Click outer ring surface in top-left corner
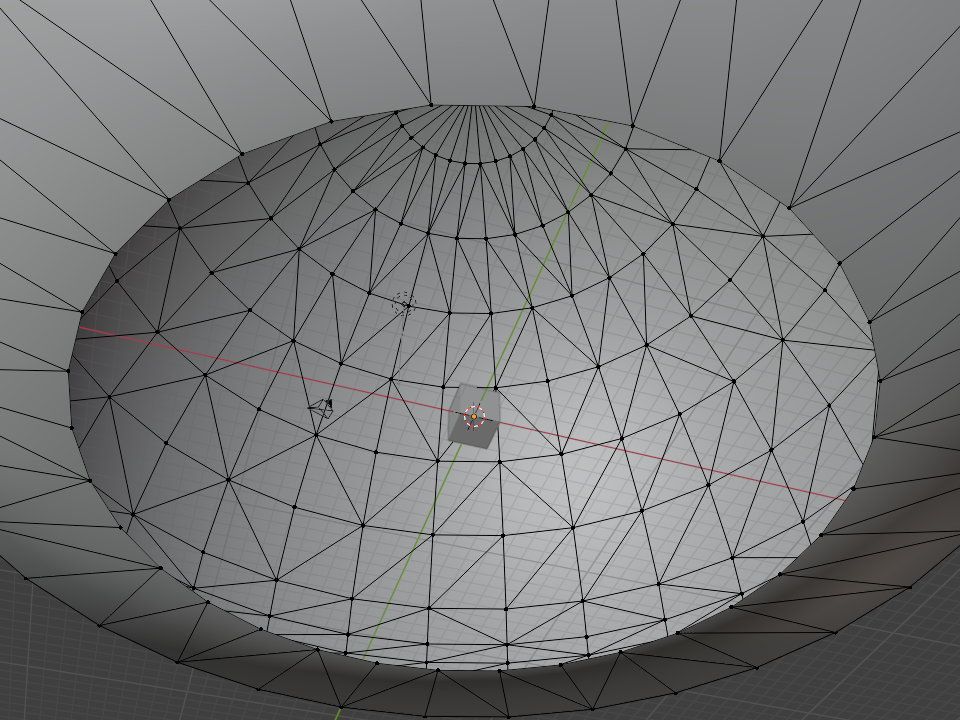 [60, 60]
